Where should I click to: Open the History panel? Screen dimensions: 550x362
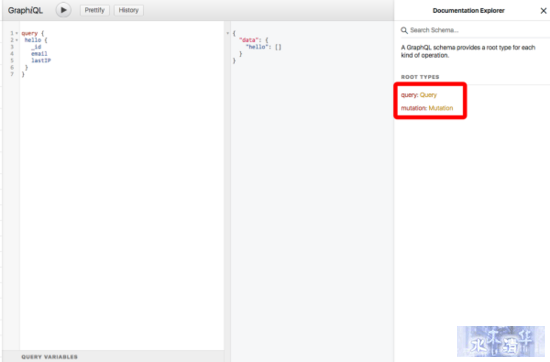128,10
